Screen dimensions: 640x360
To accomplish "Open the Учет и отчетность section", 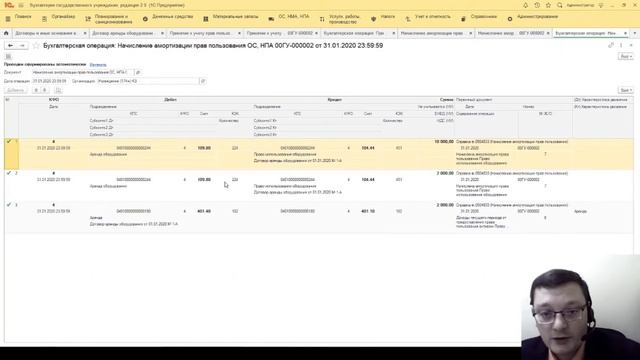I will (428, 18).
